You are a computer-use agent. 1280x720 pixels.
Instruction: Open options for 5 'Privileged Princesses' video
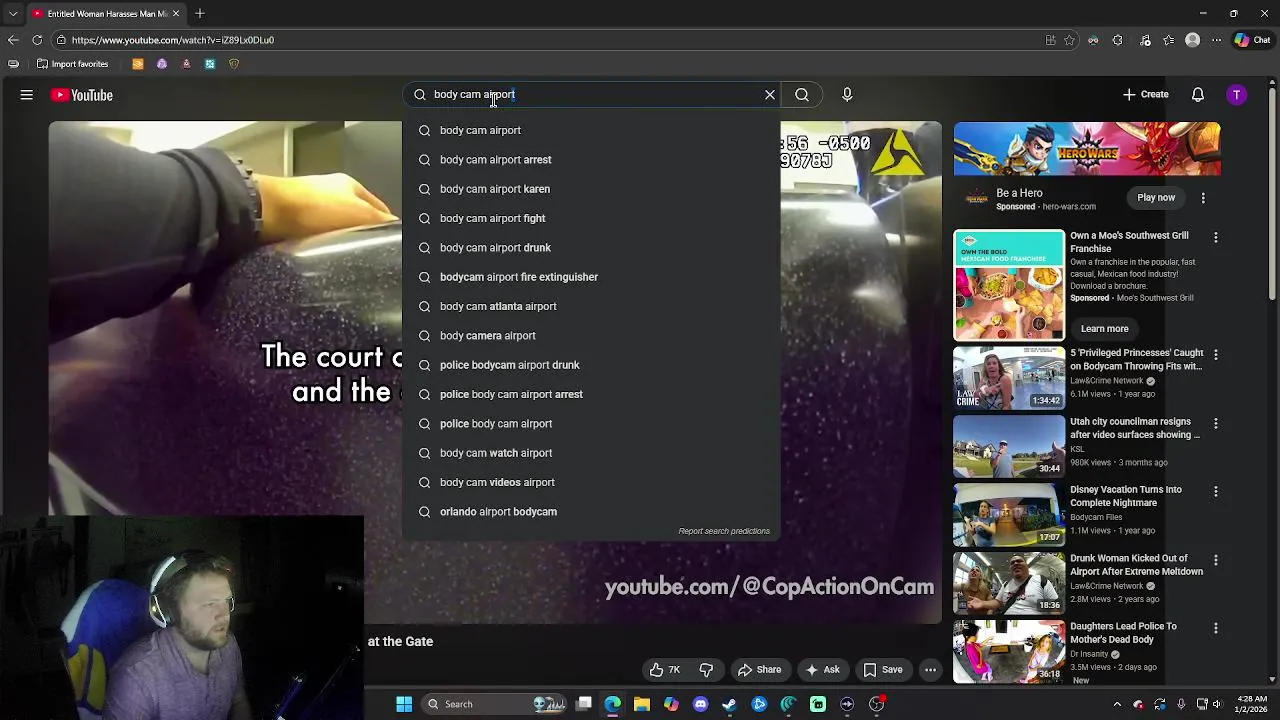[x=1216, y=355]
